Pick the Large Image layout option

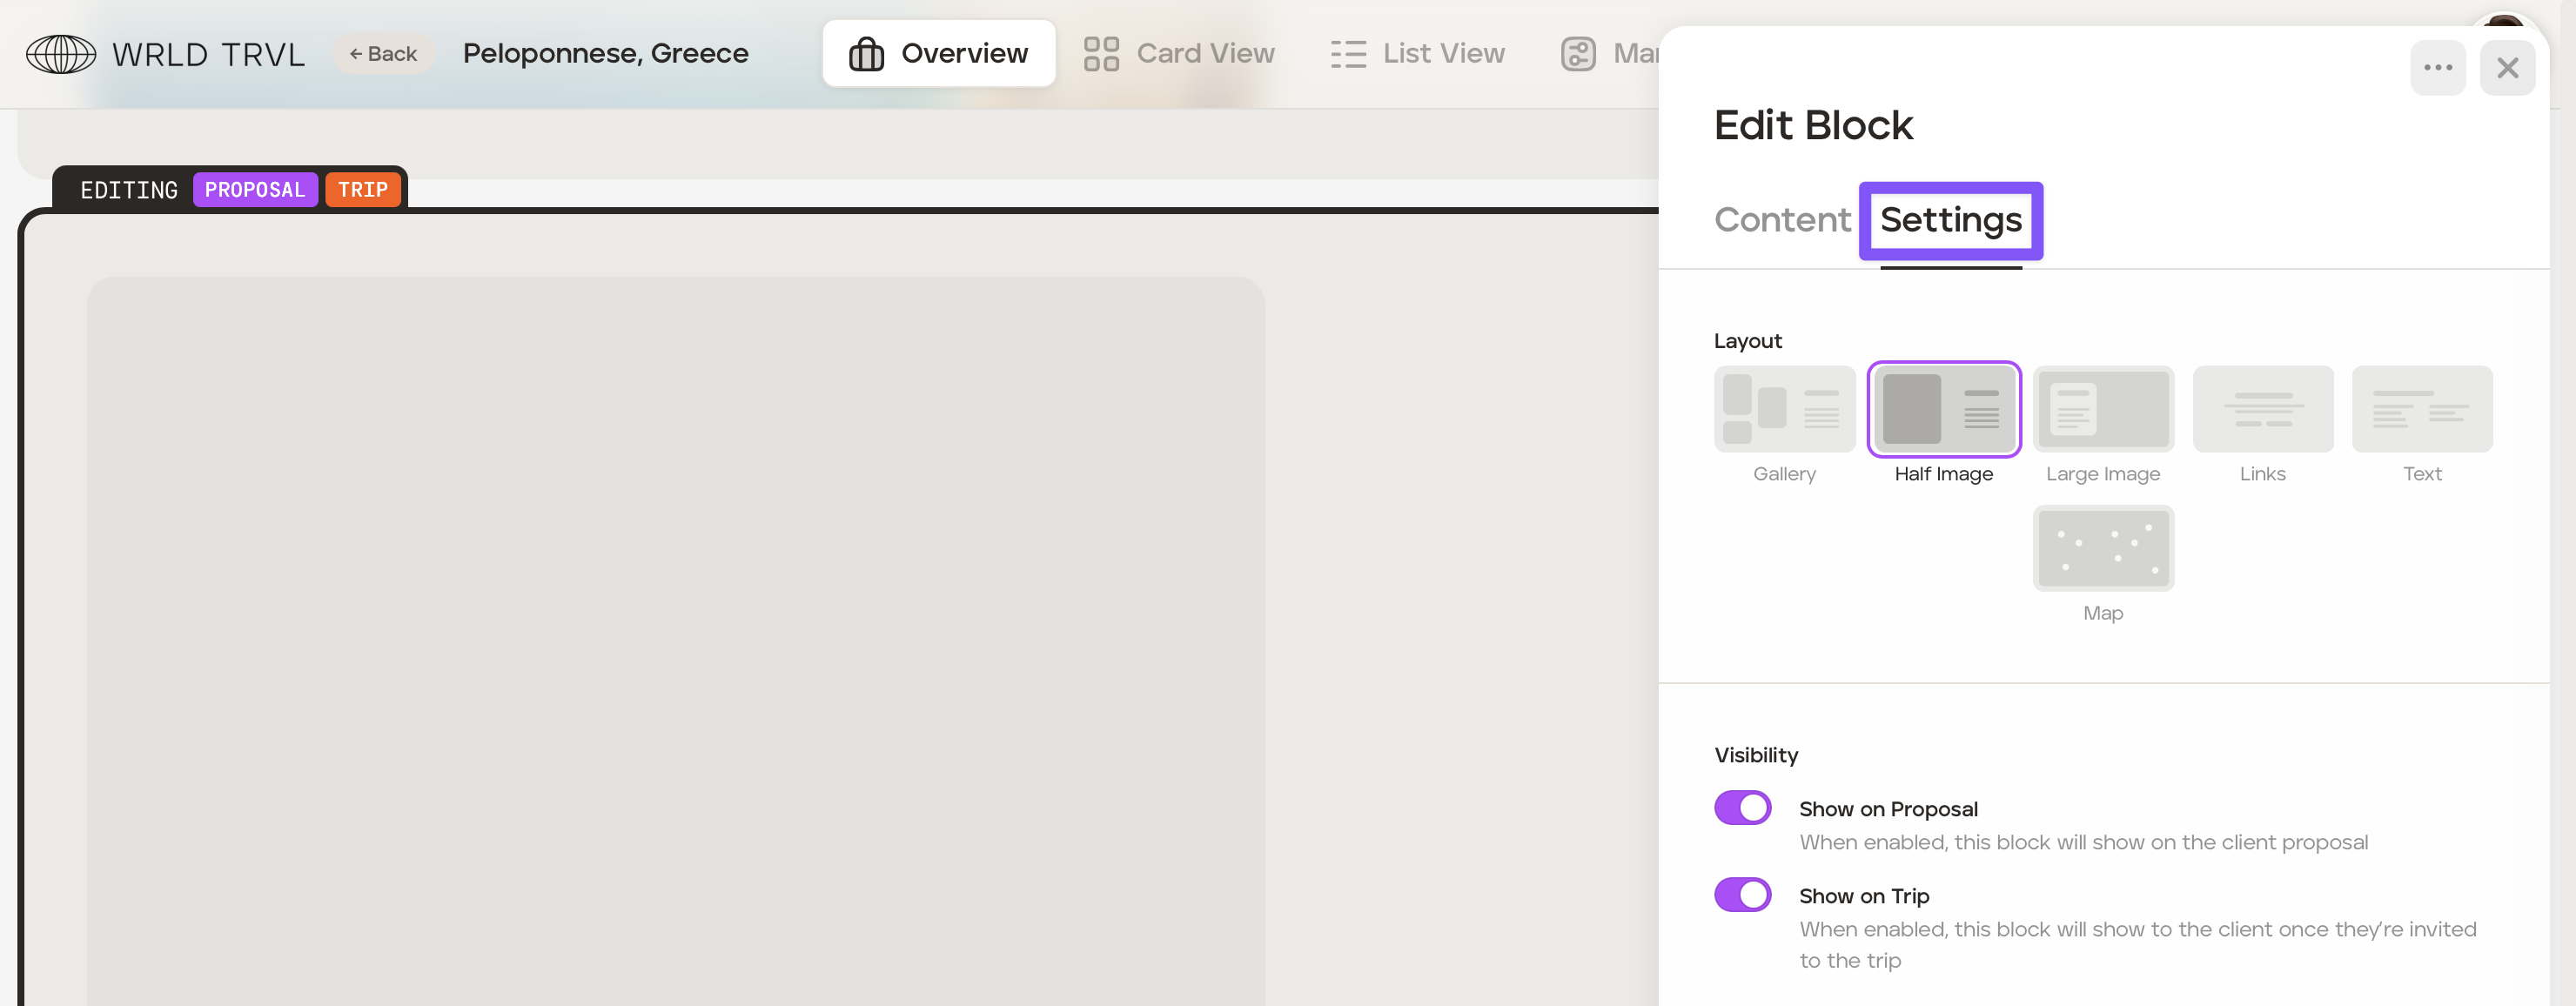pos(2102,409)
